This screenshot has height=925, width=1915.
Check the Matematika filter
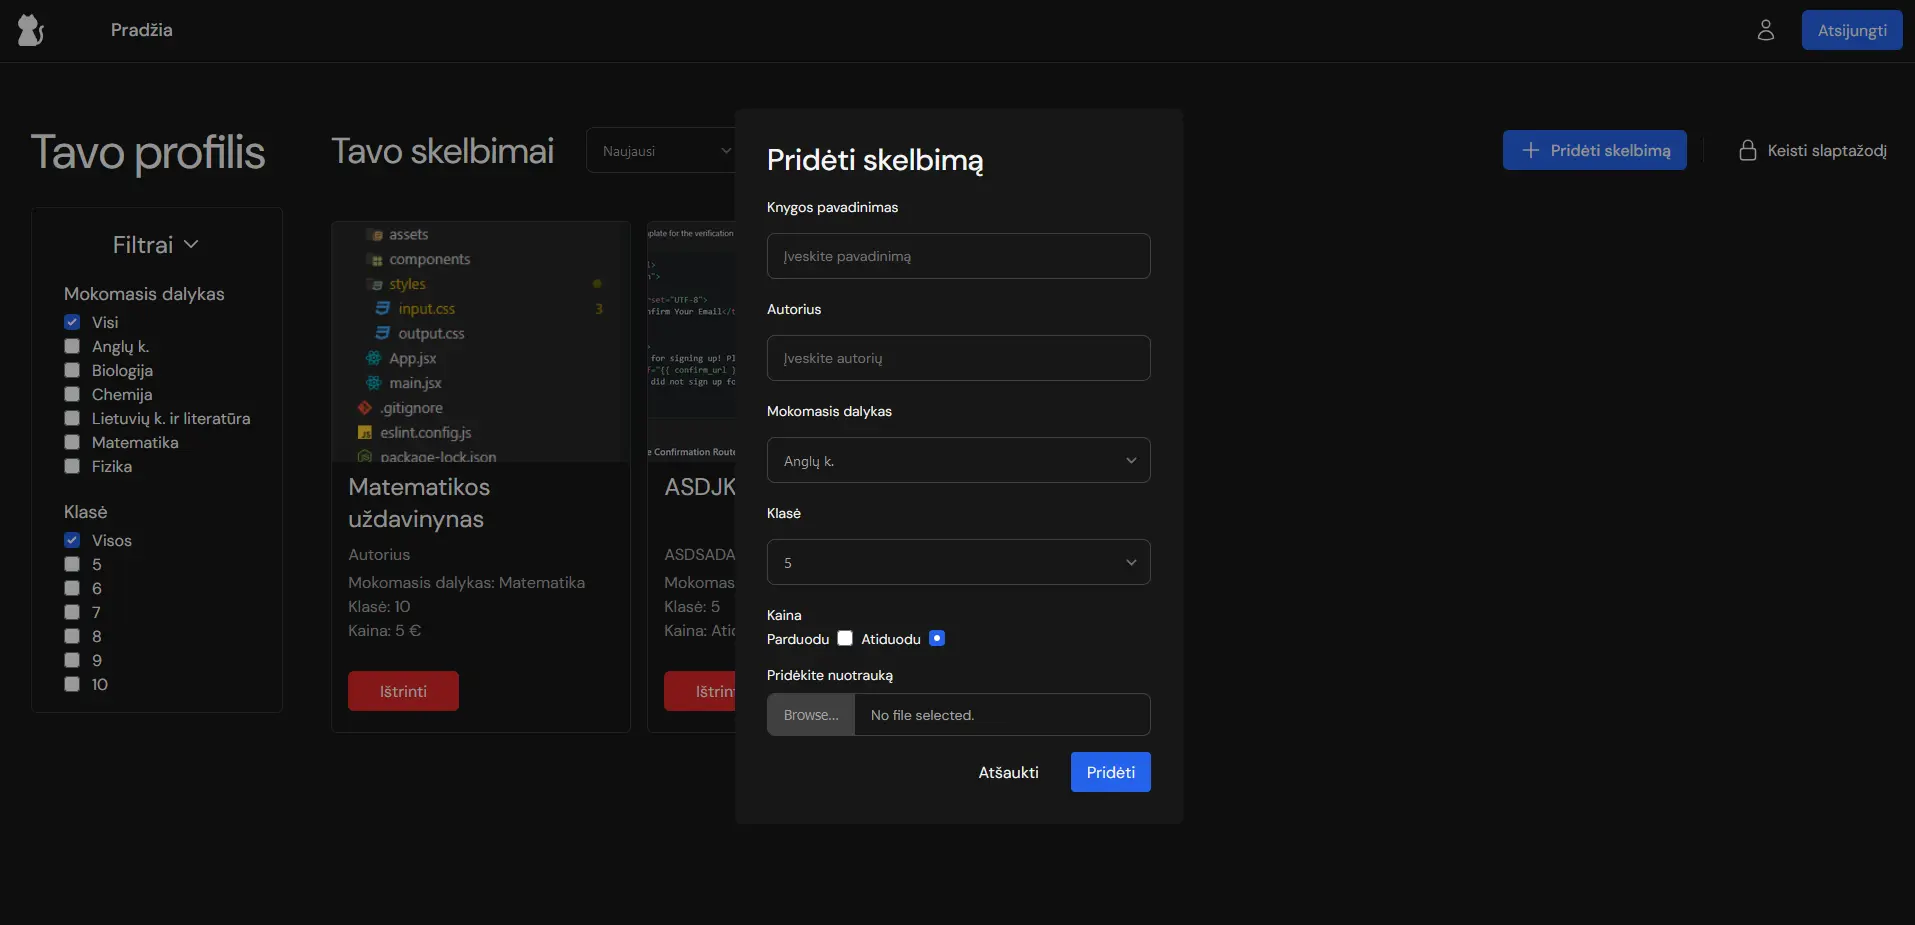pyautogui.click(x=72, y=442)
